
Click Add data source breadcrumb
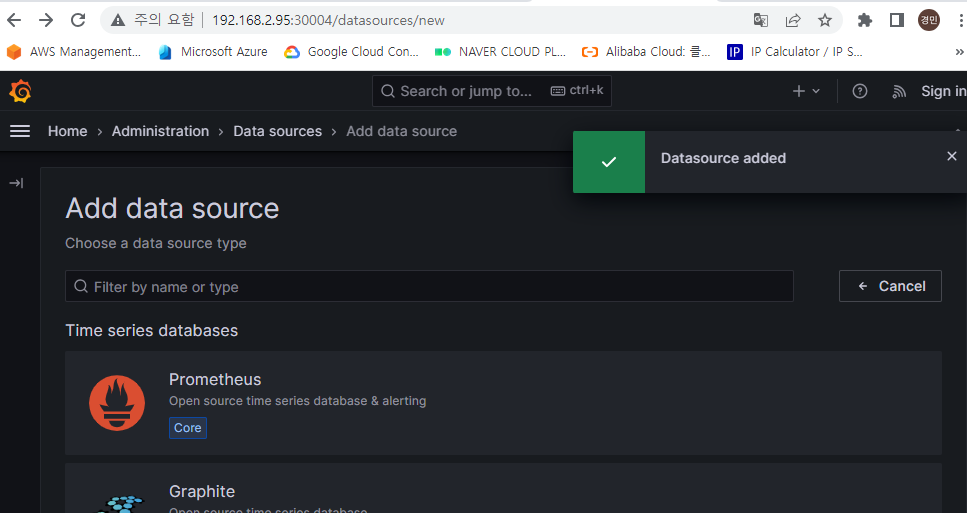pos(401,131)
